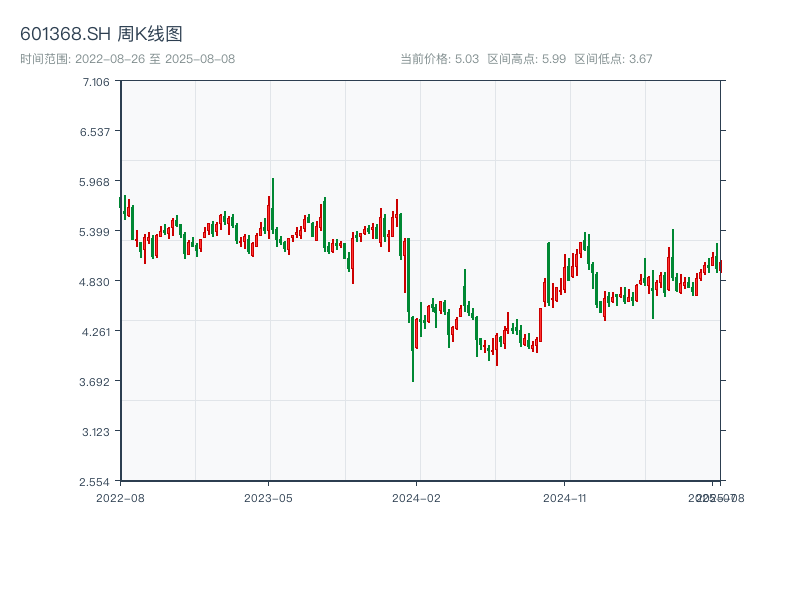800x600 pixels.
Task: Click the 7.106 y-axis label
Action: click(95, 81)
